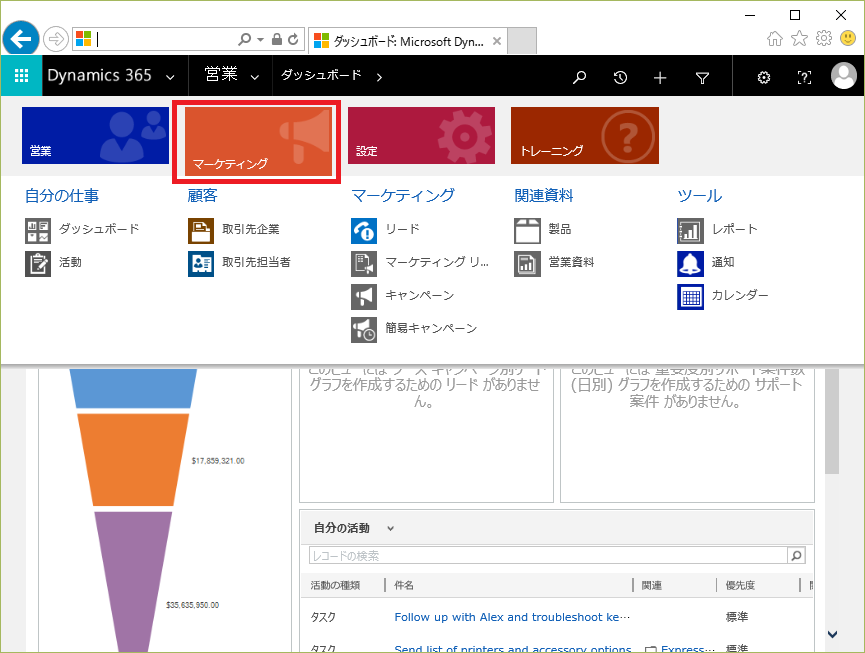The height and width of the screenshot is (653, 865).
Task: Sort by 優先度 column header
Action: 740,585
